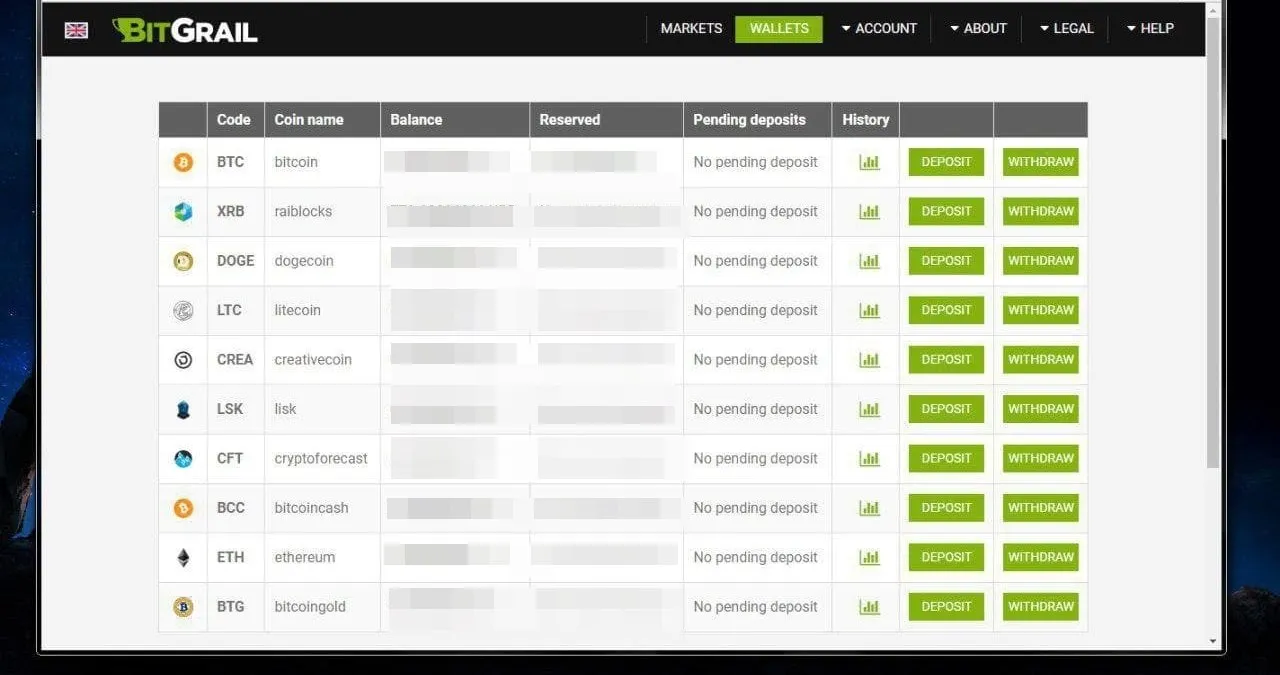The width and height of the screenshot is (1280, 675).
Task: Click the 'ethereum' coin name text
Action: (x=305, y=557)
